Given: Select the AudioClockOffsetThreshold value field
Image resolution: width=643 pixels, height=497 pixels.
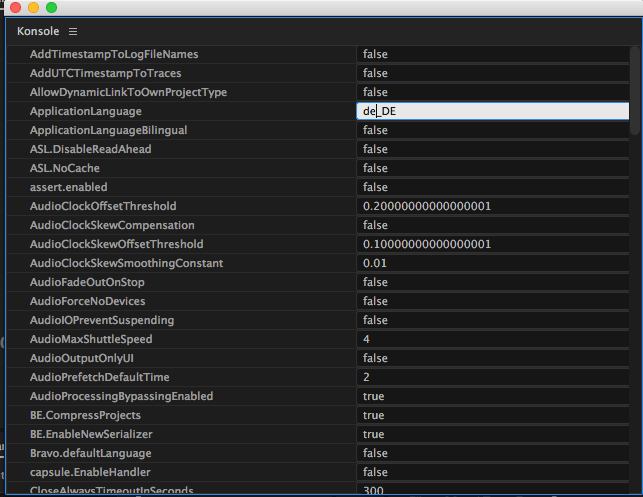Looking at the screenshot, I should click(490, 207).
